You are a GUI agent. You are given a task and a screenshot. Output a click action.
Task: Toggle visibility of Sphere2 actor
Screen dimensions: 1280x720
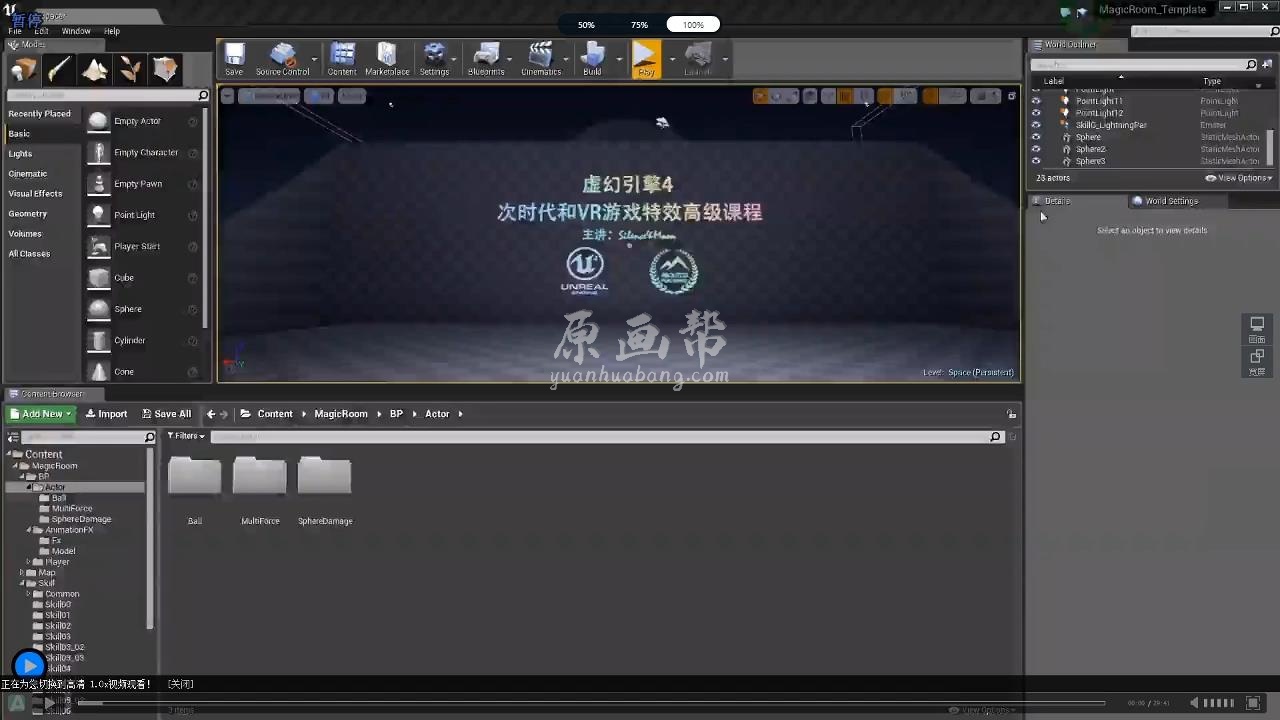coord(1036,149)
